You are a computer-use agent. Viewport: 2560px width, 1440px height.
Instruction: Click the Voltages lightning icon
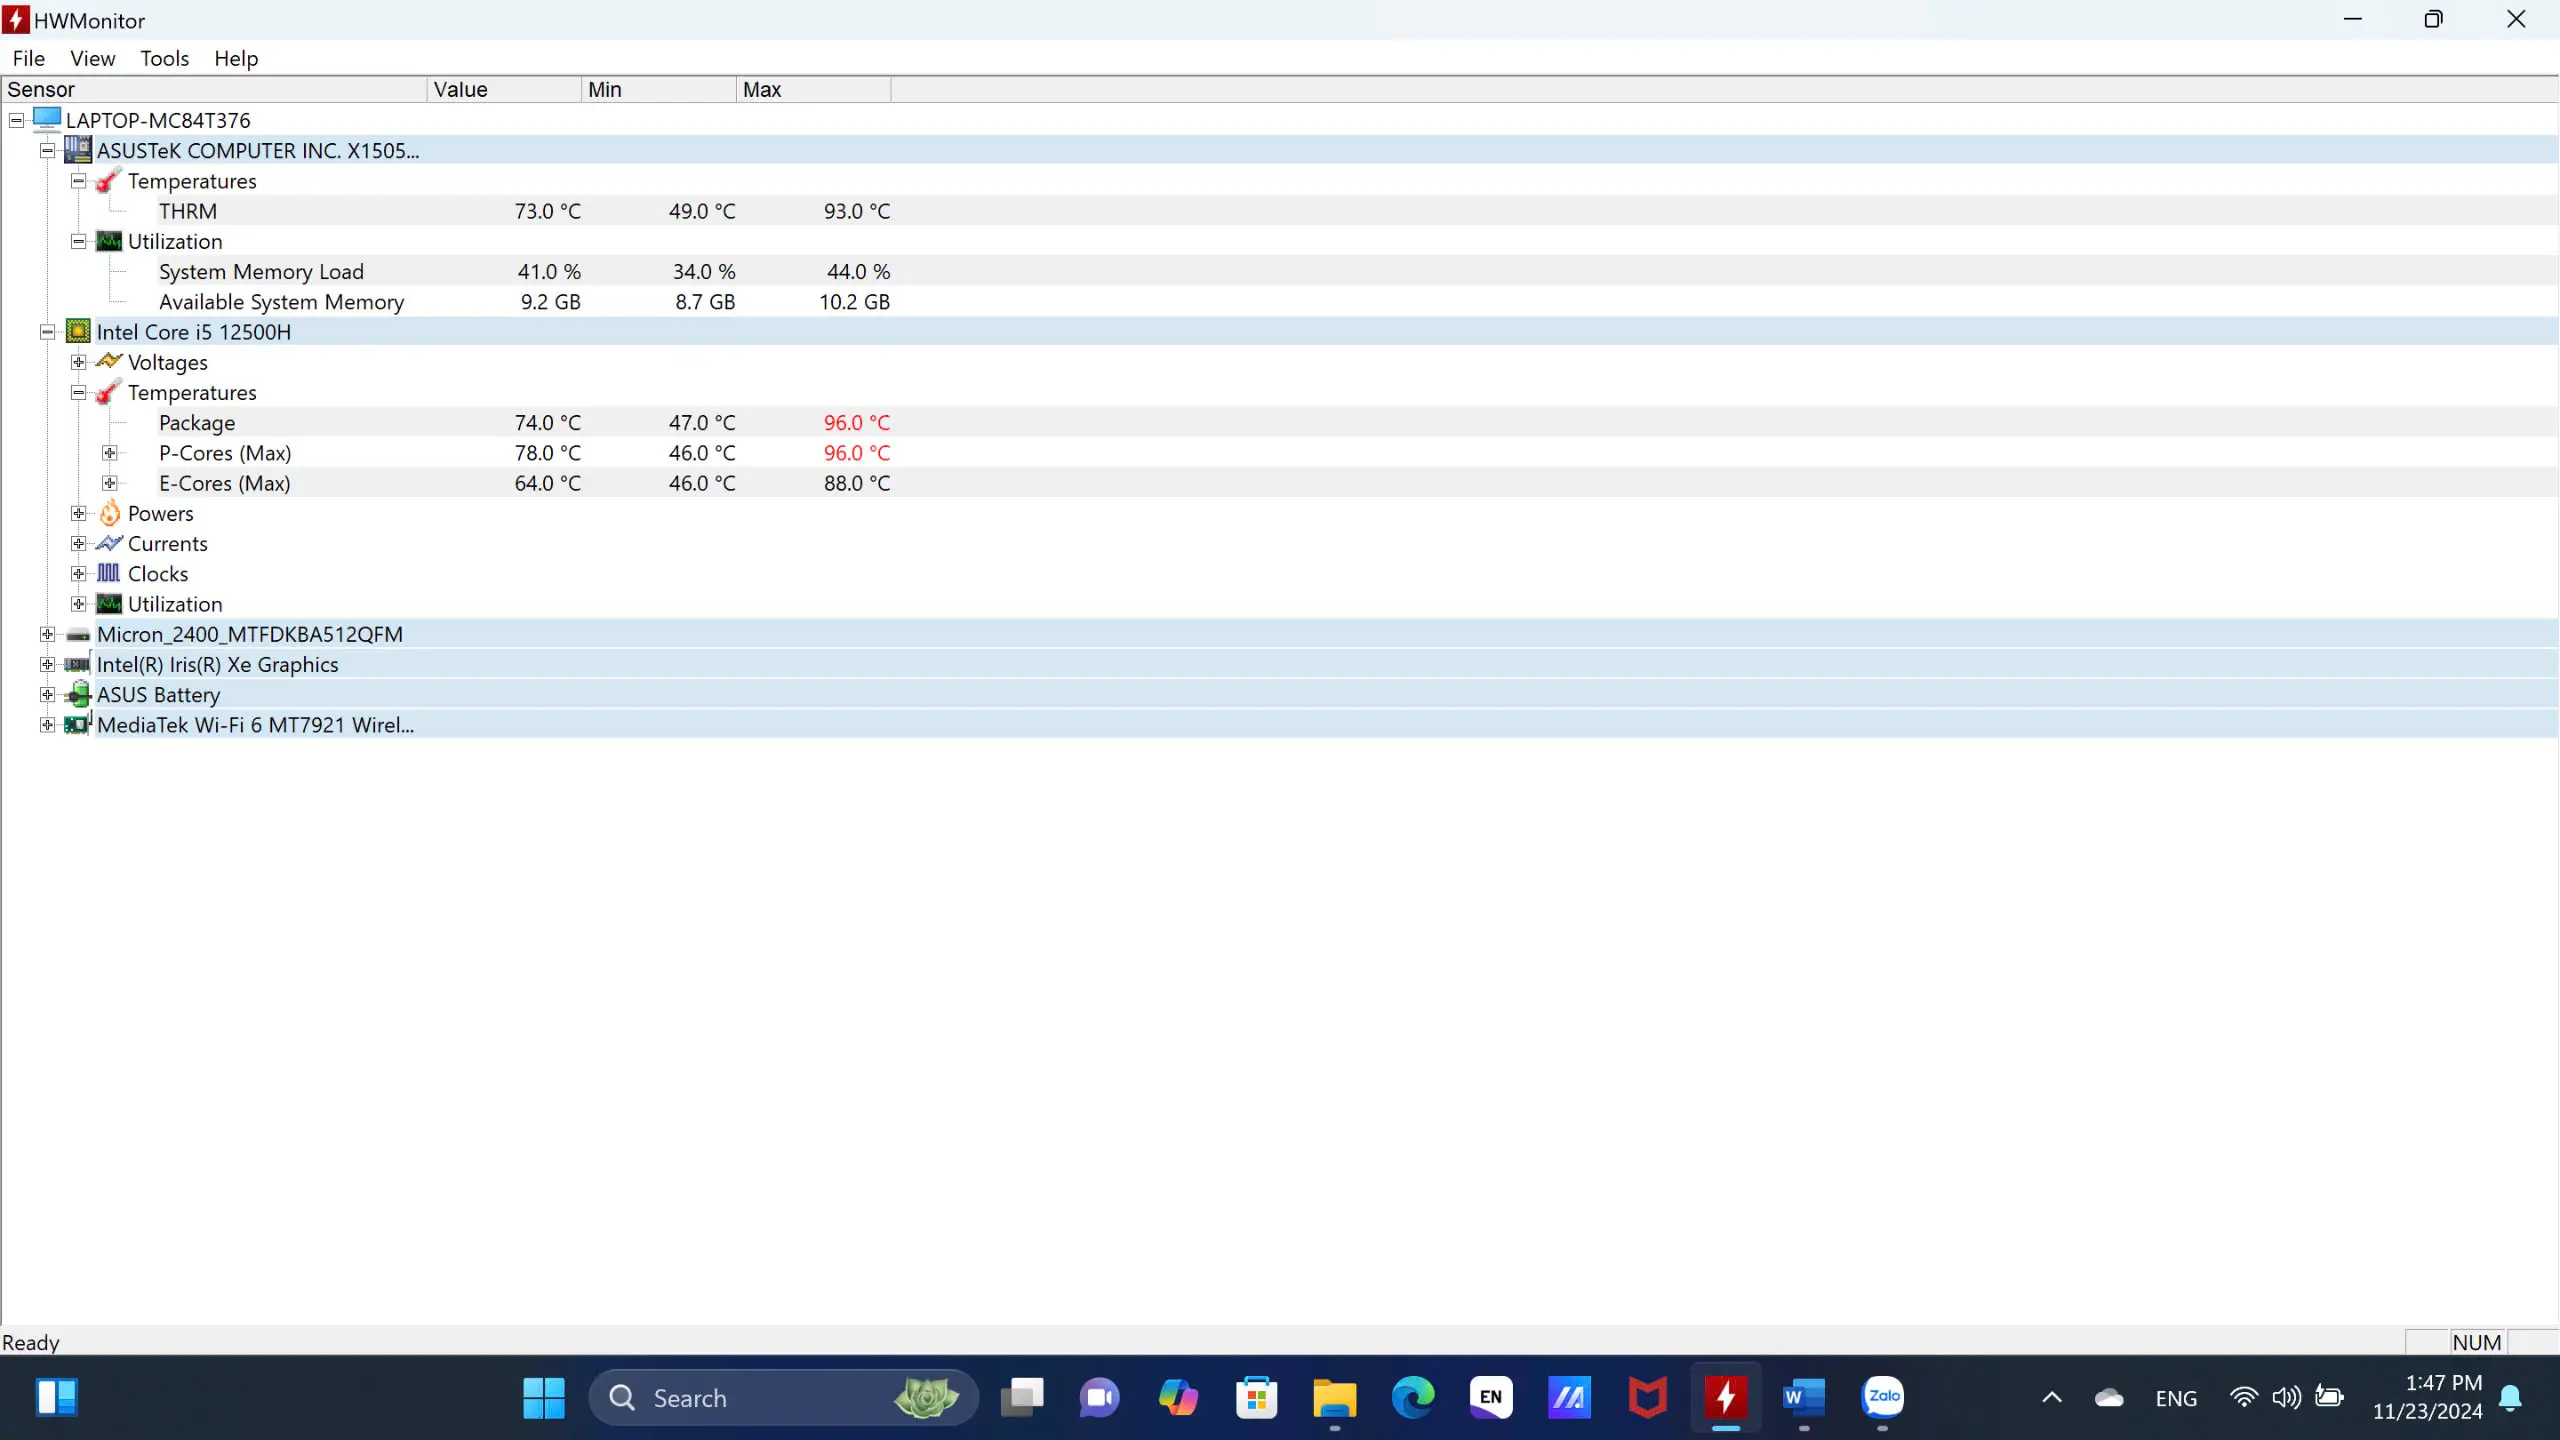(109, 361)
